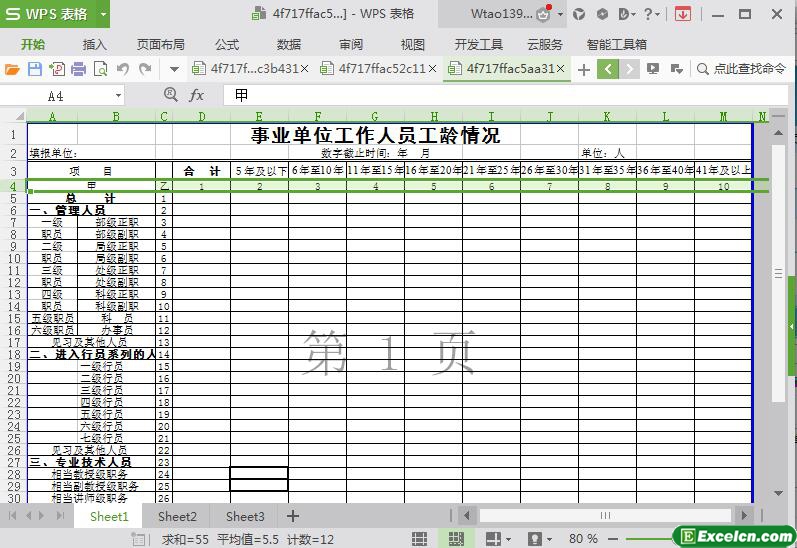Click the fx insert function icon
The image size is (797, 548).
click(x=196, y=95)
